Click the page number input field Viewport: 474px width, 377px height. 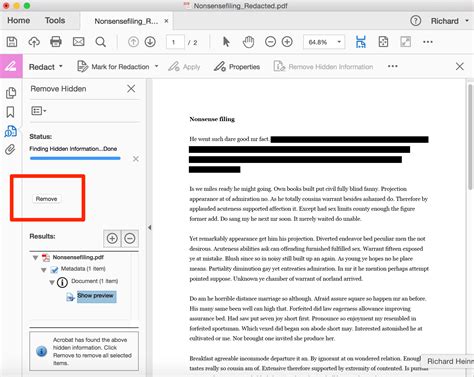click(175, 42)
